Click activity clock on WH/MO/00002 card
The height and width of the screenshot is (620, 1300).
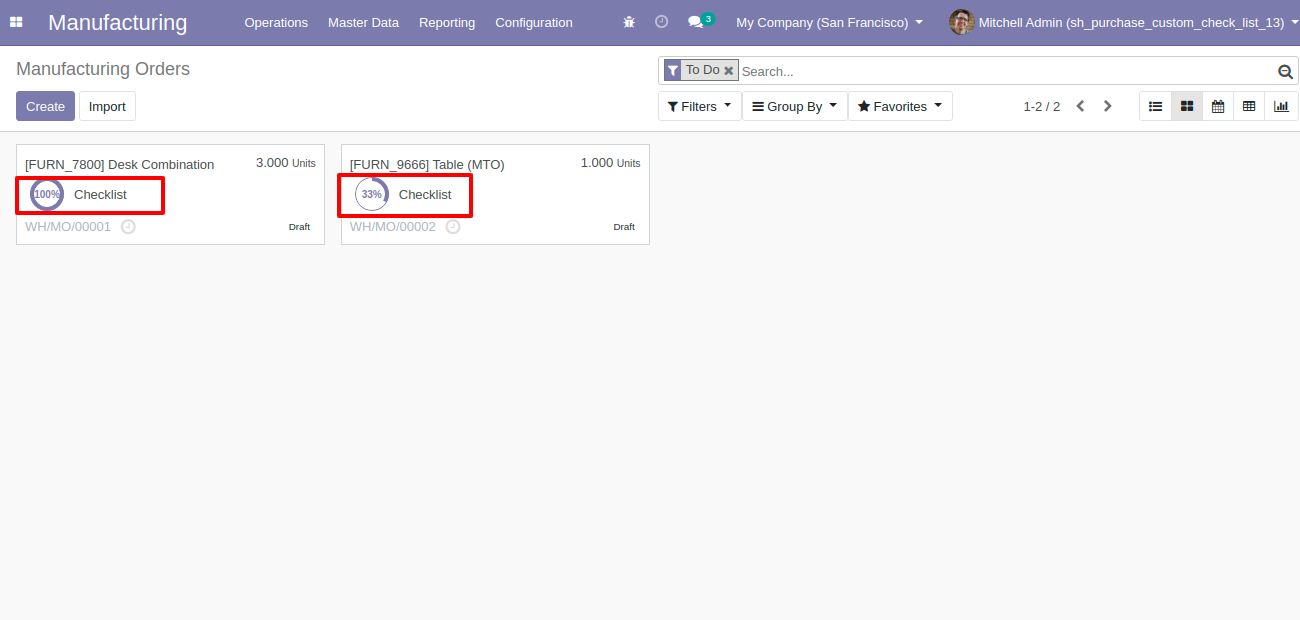(x=453, y=227)
